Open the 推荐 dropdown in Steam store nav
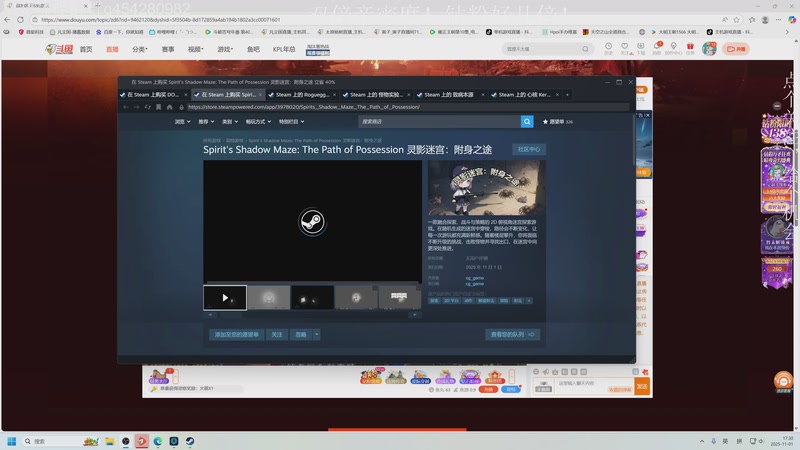This screenshot has height=450, width=800. (x=206, y=121)
